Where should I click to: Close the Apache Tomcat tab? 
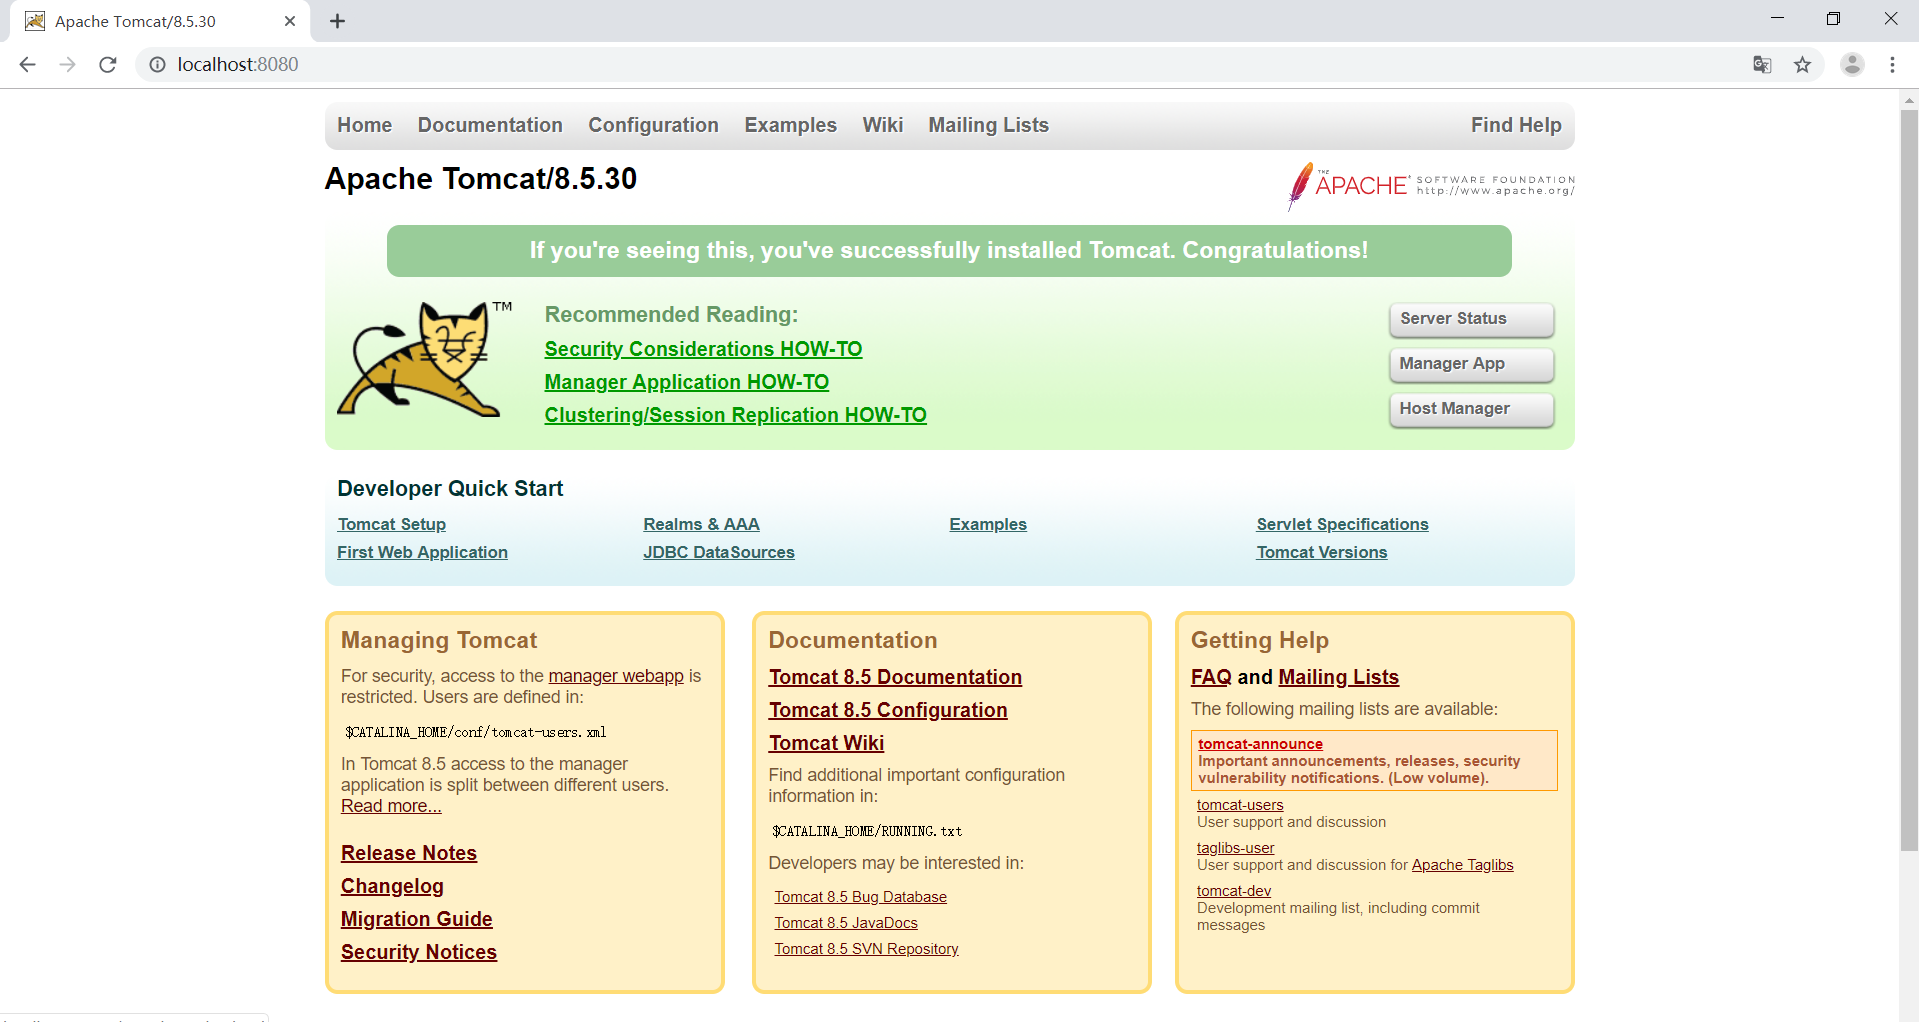290,21
